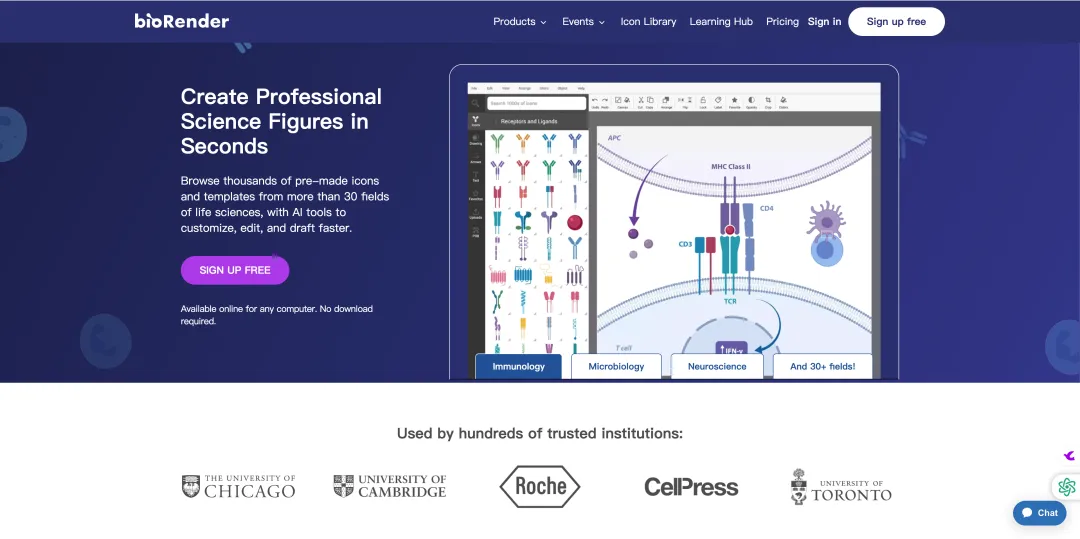The width and height of the screenshot is (1080, 539).
Task: Click the green swirl extension icon above Chat
Action: click(1066, 487)
